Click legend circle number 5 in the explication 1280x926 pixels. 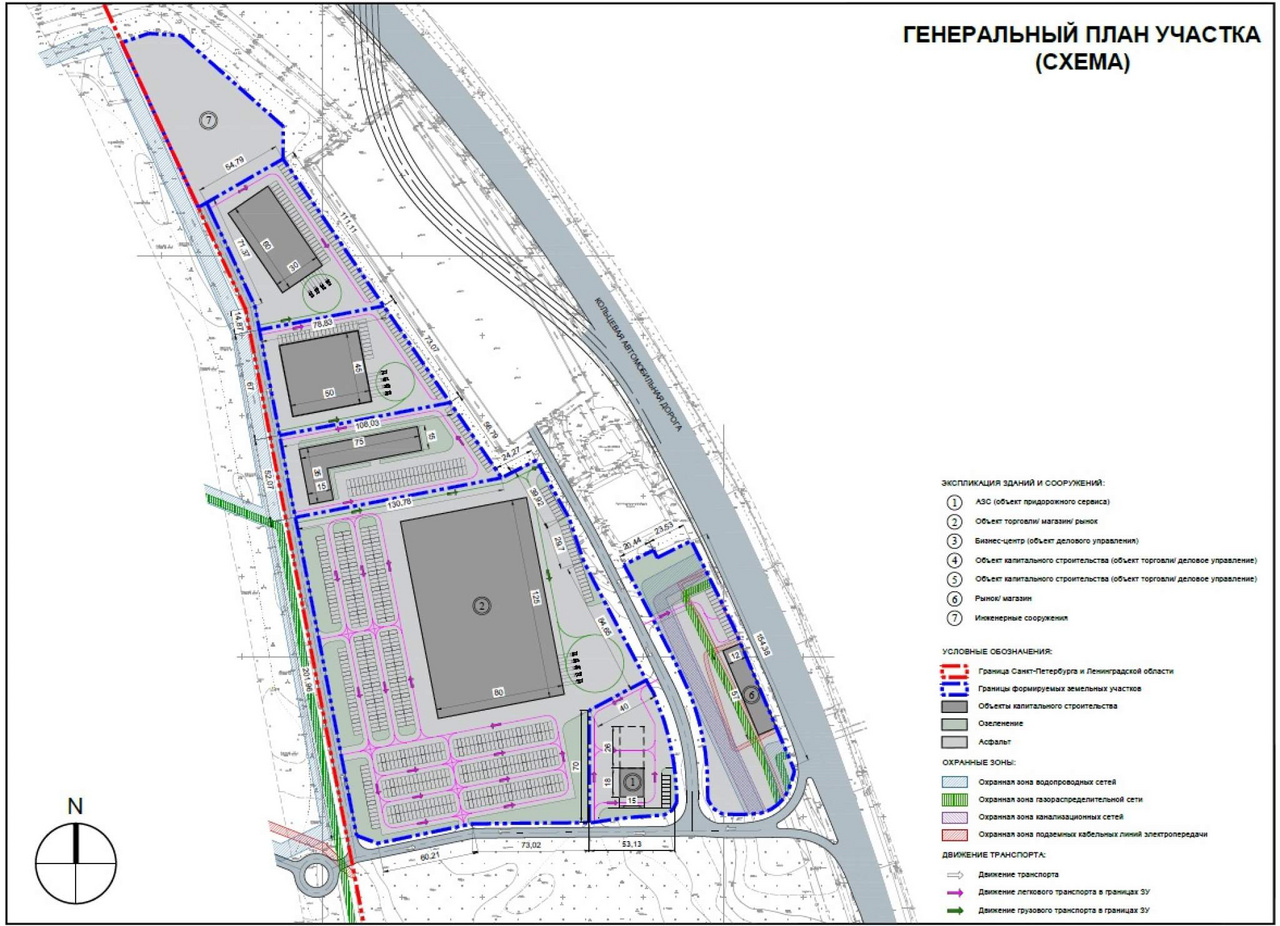pos(953,579)
